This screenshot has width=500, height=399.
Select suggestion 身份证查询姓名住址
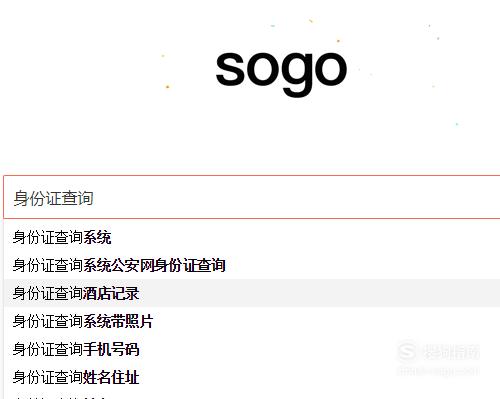[252, 377]
